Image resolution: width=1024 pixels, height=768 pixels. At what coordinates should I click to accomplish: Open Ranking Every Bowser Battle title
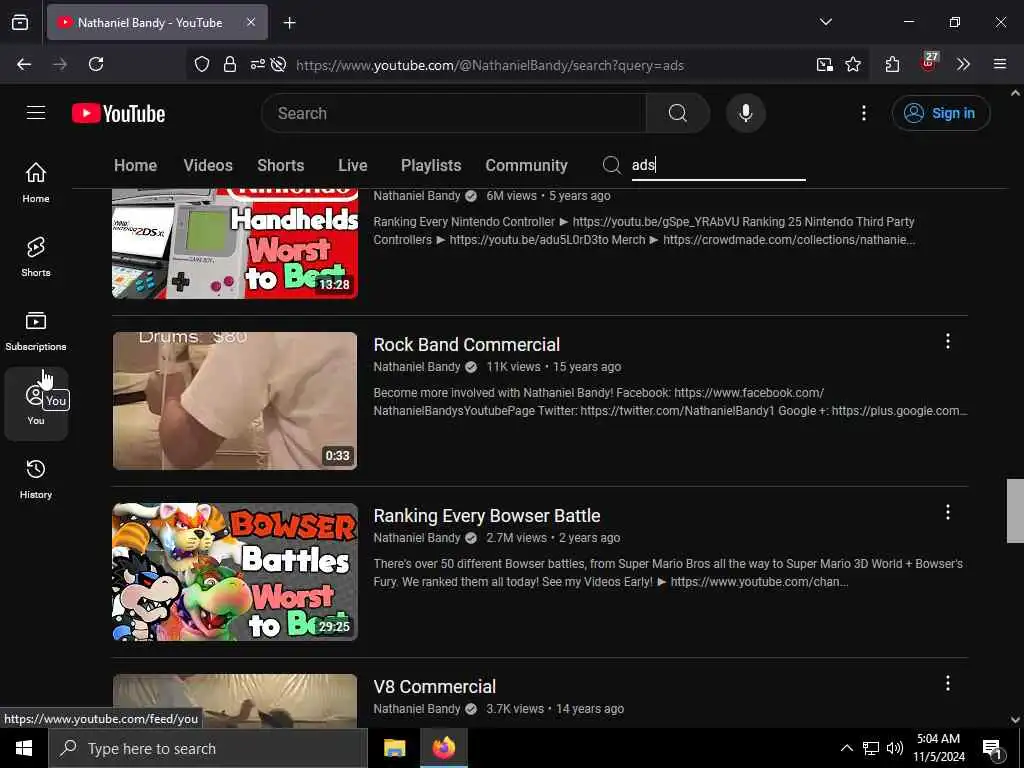pyautogui.click(x=487, y=515)
